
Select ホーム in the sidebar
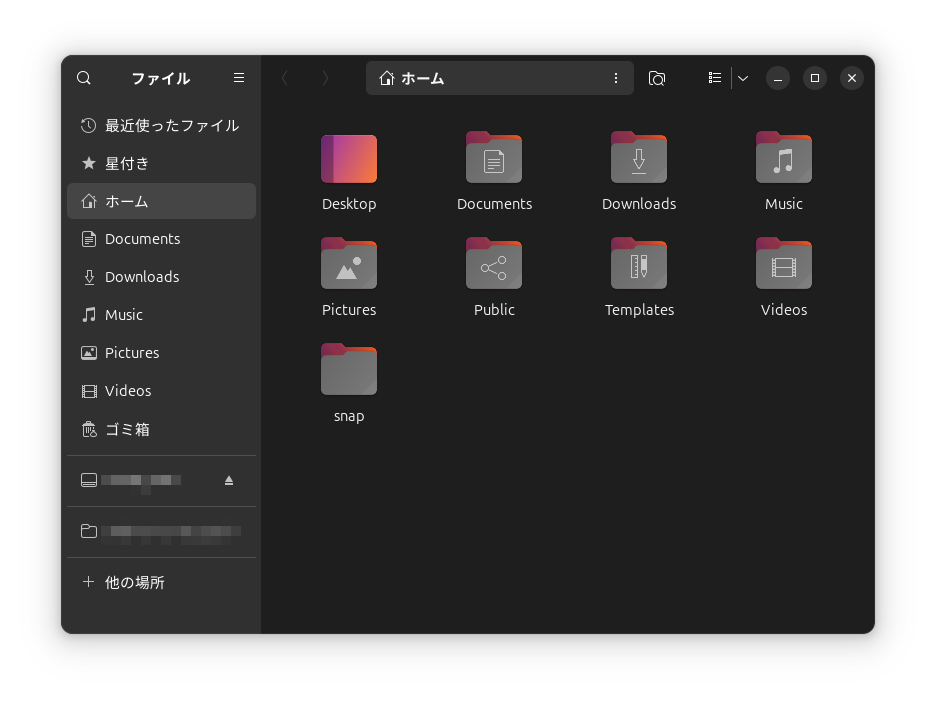tap(161, 201)
